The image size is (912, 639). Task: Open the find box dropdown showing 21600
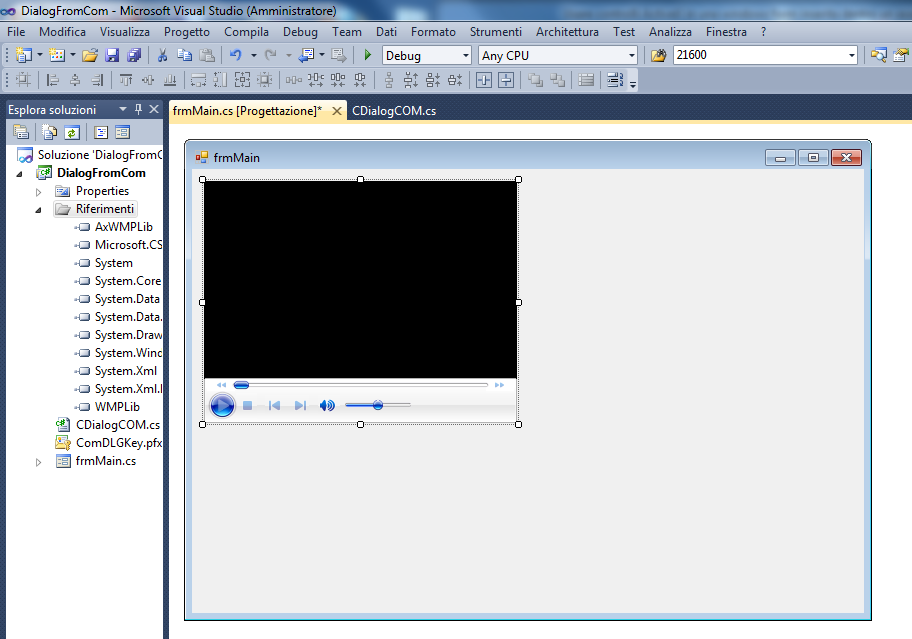click(852, 55)
